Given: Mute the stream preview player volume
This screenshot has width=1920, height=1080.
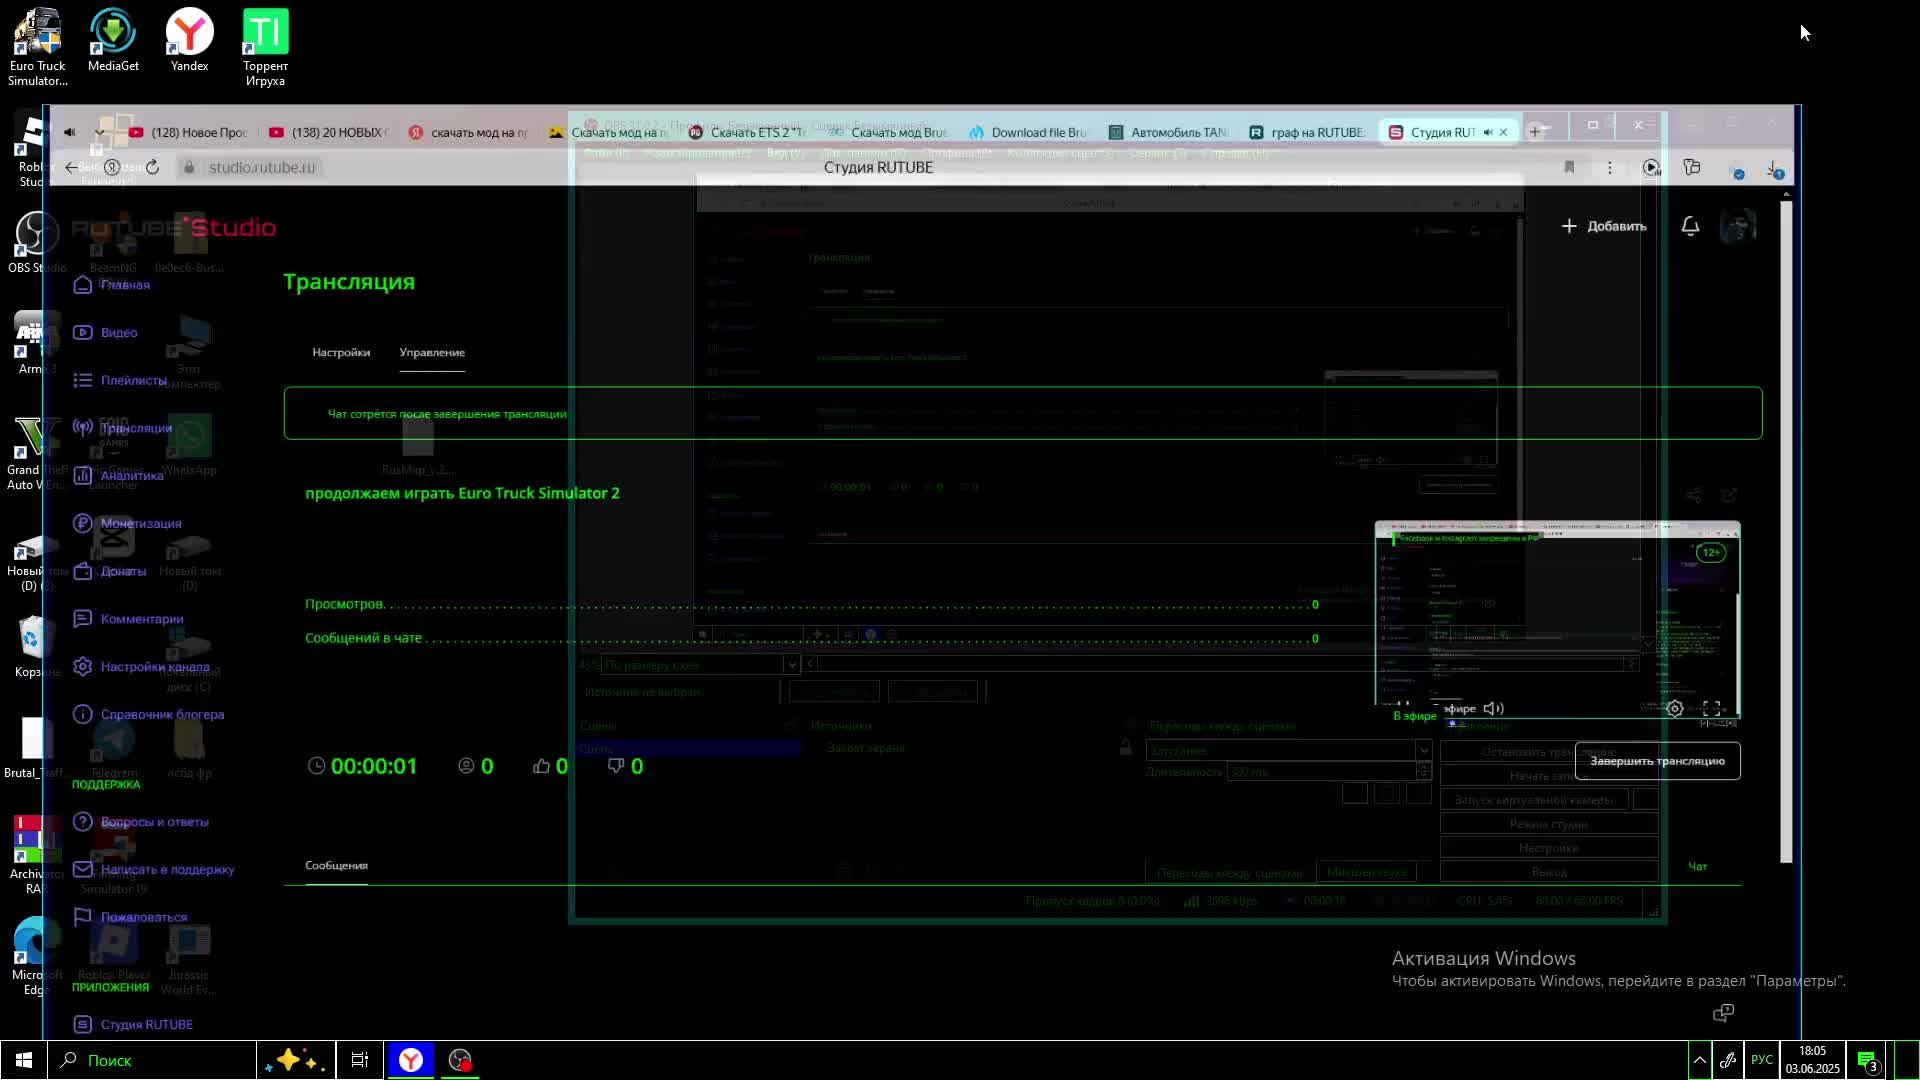Looking at the screenshot, I should click(1493, 708).
